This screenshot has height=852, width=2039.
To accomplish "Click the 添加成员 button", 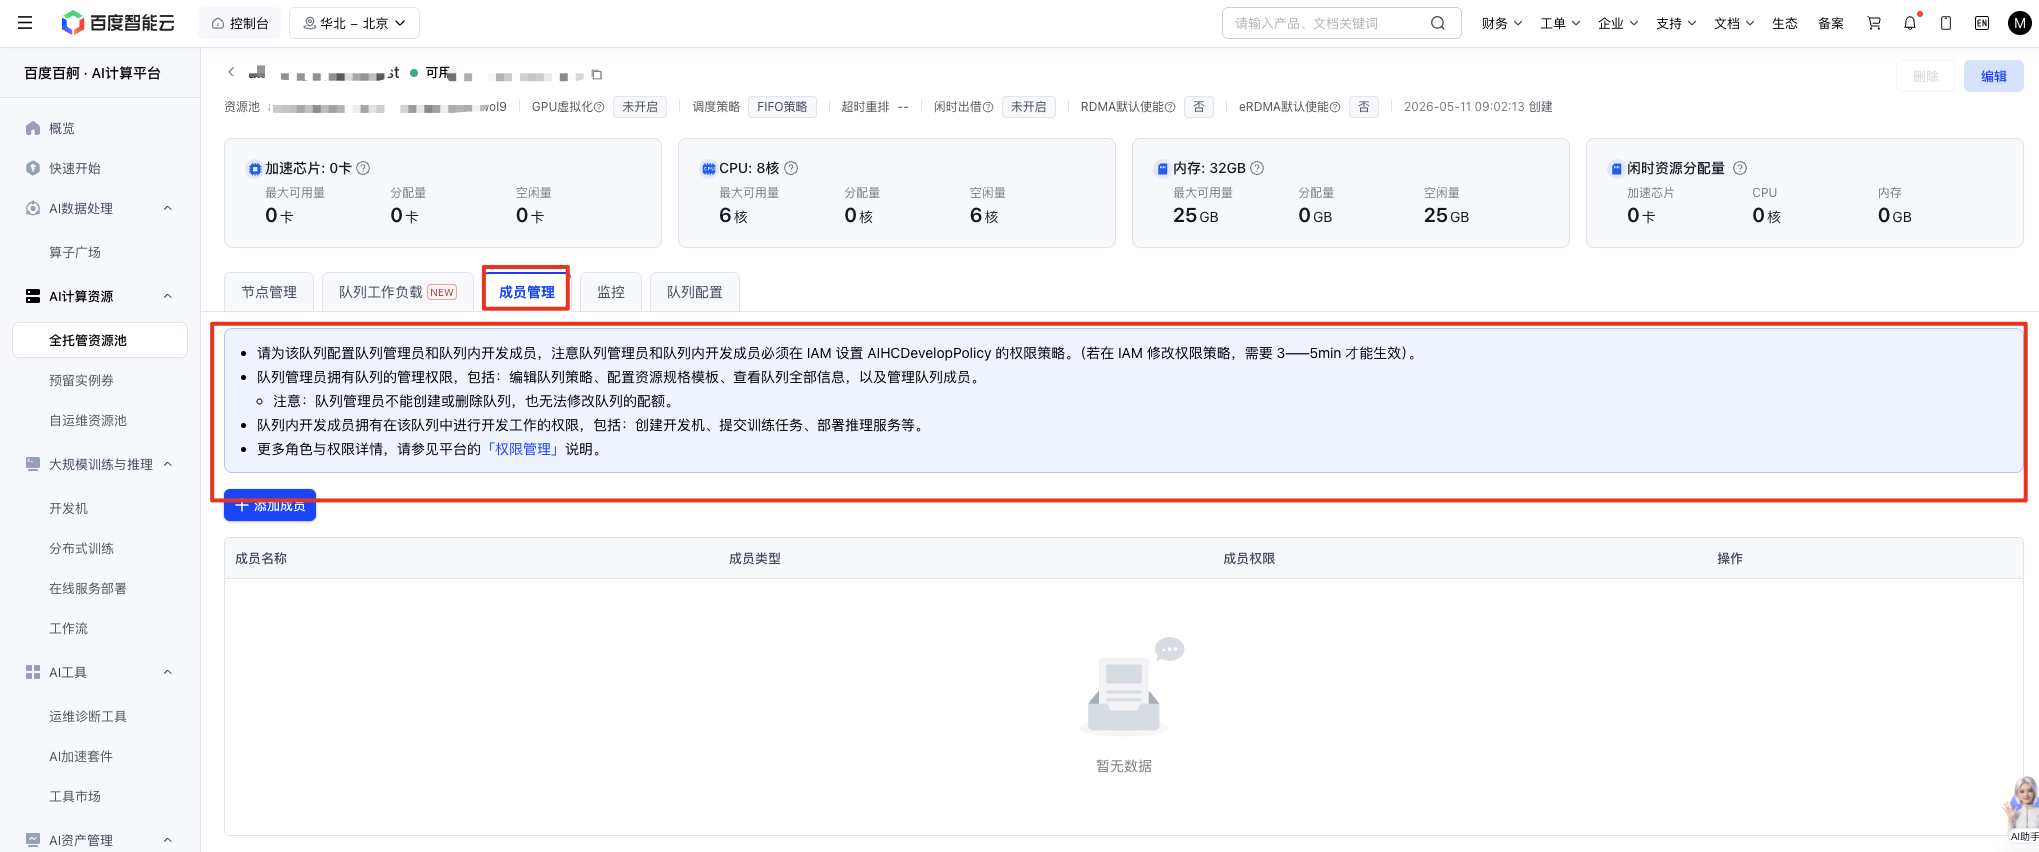I will pos(270,506).
